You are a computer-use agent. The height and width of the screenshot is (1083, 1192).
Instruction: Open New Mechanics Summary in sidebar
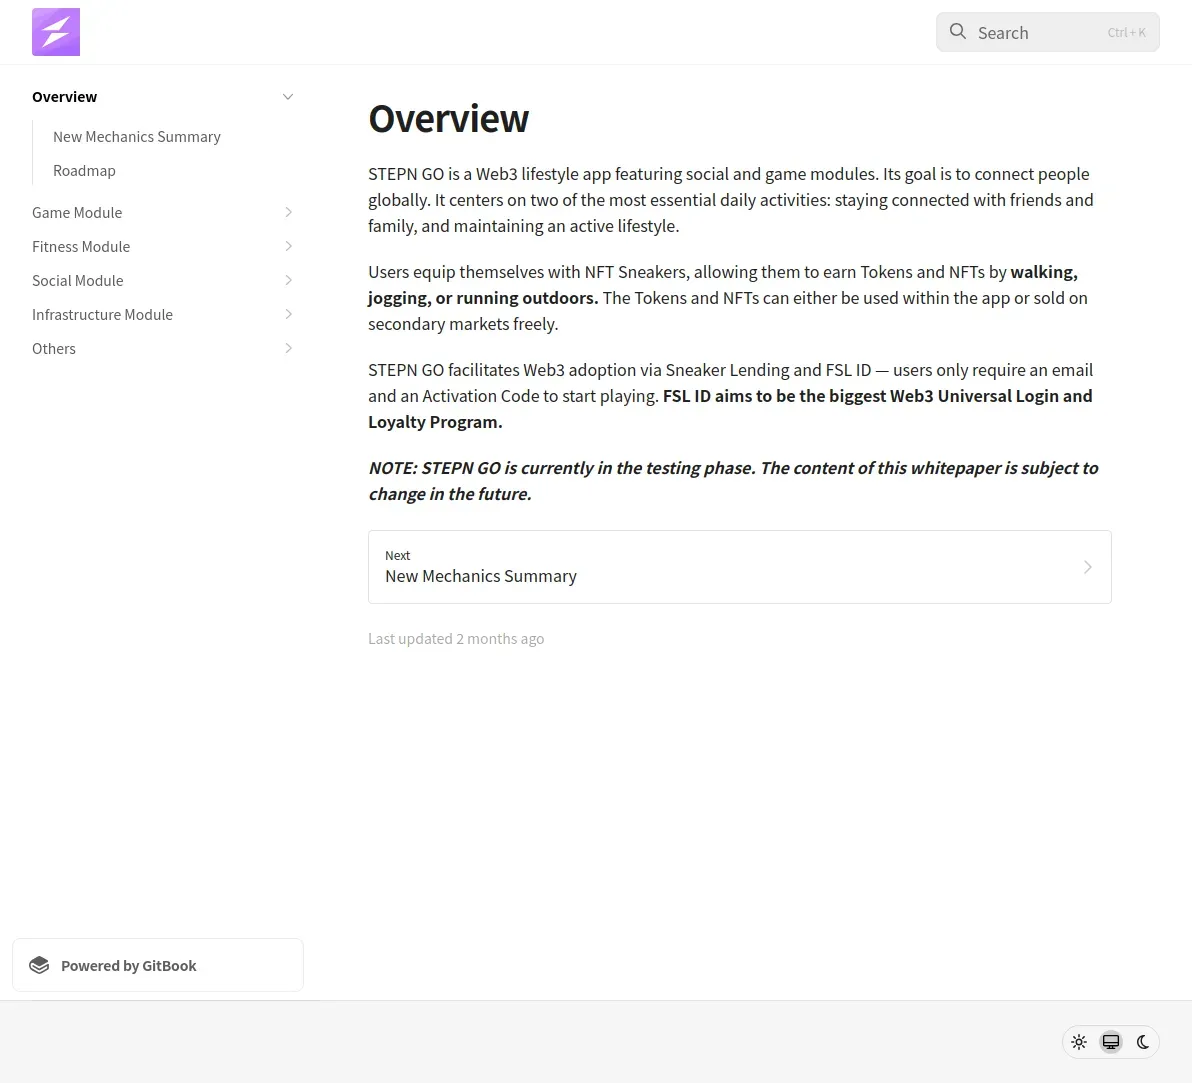coord(137,137)
